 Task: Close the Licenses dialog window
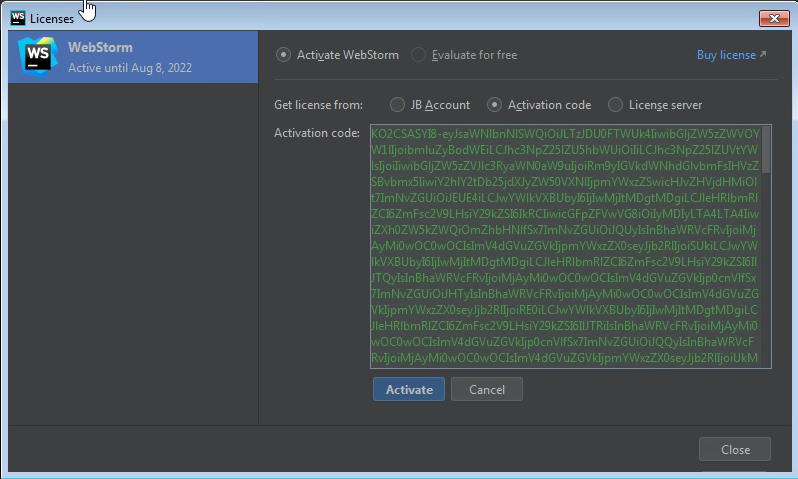coord(774,18)
